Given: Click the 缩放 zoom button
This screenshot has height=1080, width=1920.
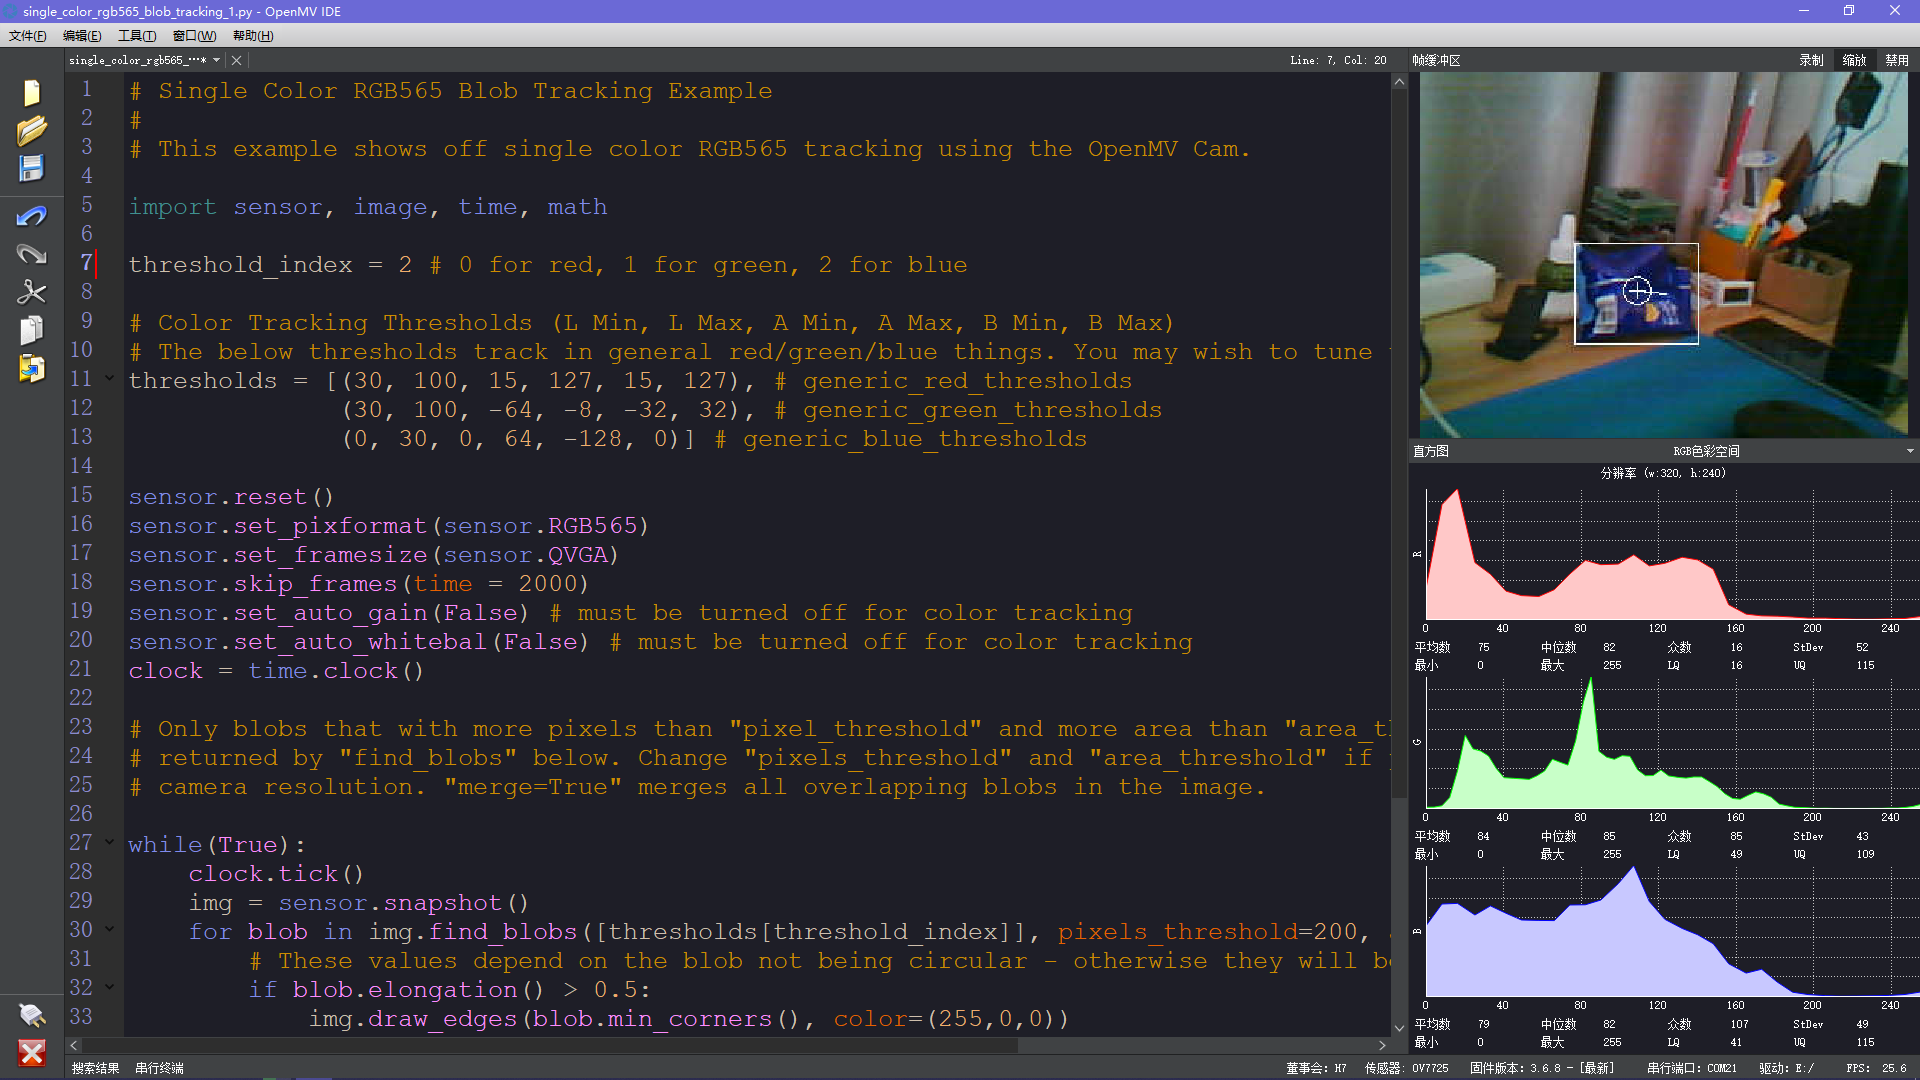Looking at the screenshot, I should click(1854, 60).
